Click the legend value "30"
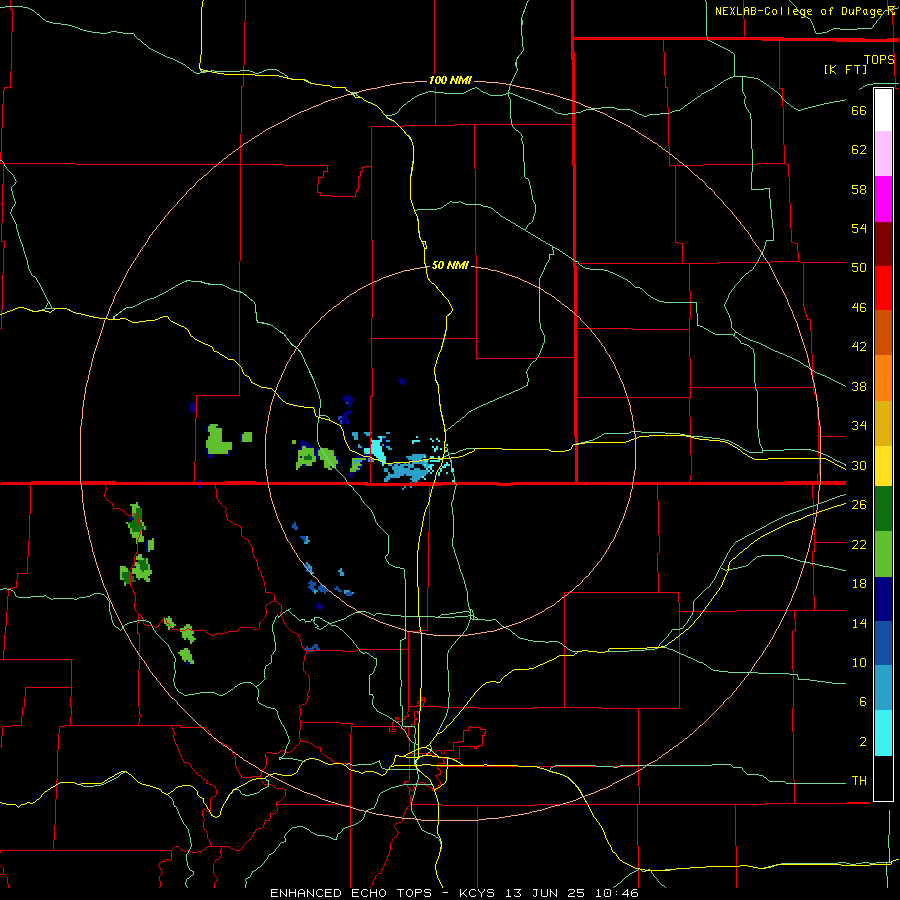900x900 pixels. click(x=859, y=465)
